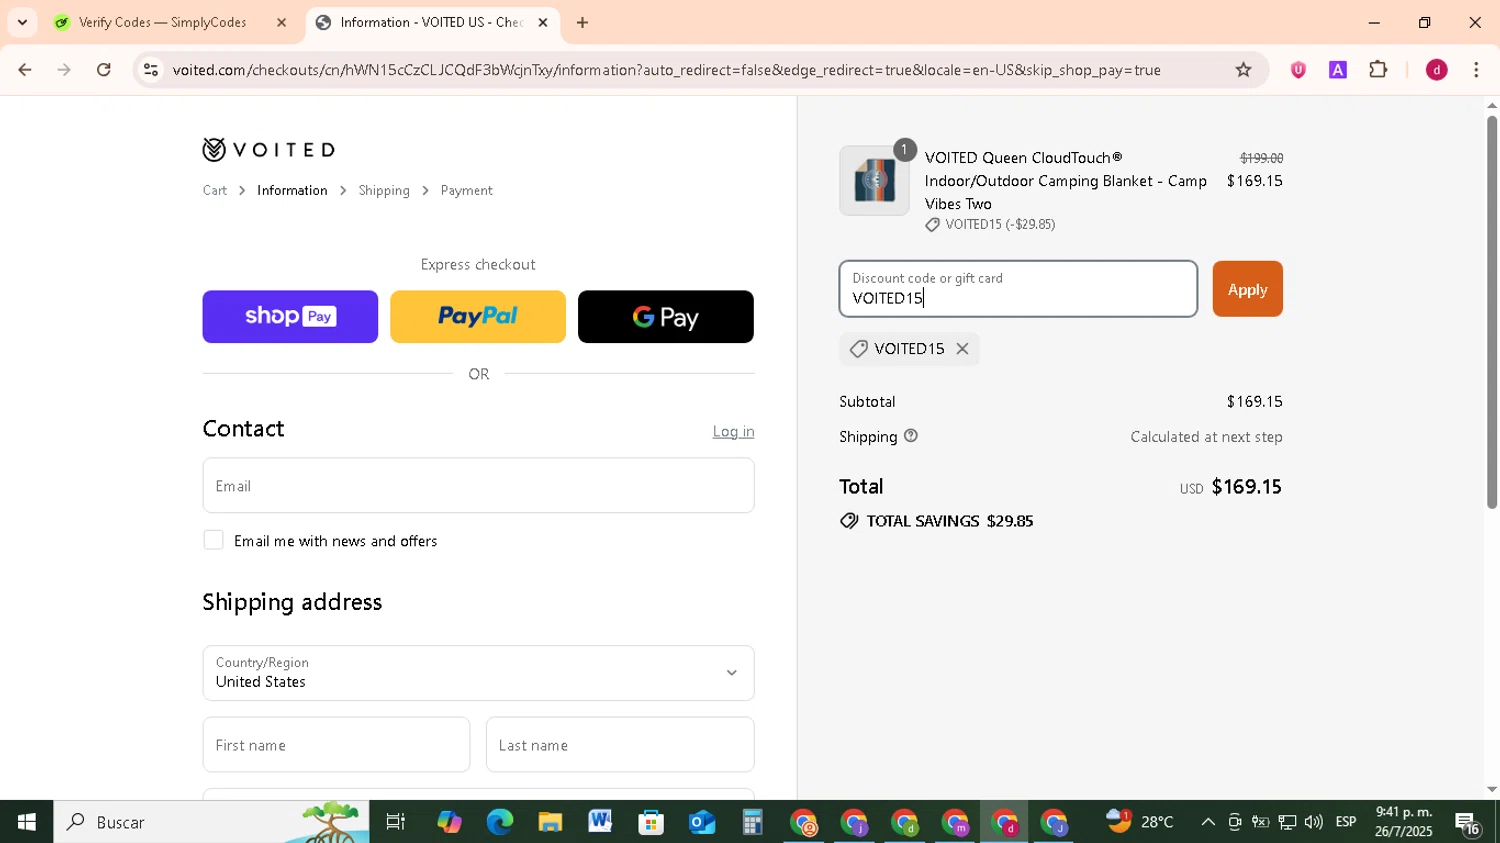Open the network icon in system tray
This screenshot has width=1500, height=843.
tap(1287, 822)
